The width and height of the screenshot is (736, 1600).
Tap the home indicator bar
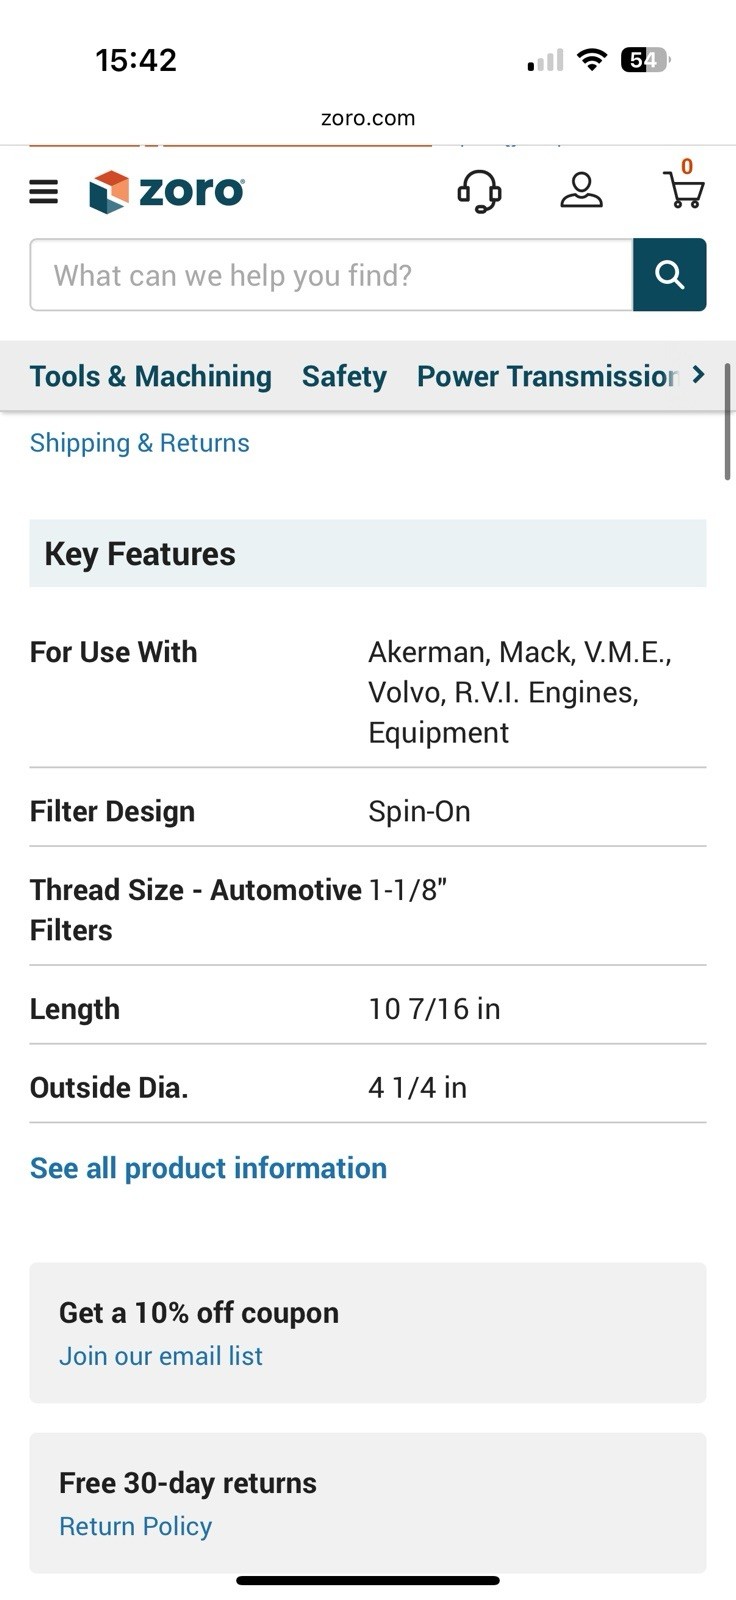click(x=368, y=1581)
